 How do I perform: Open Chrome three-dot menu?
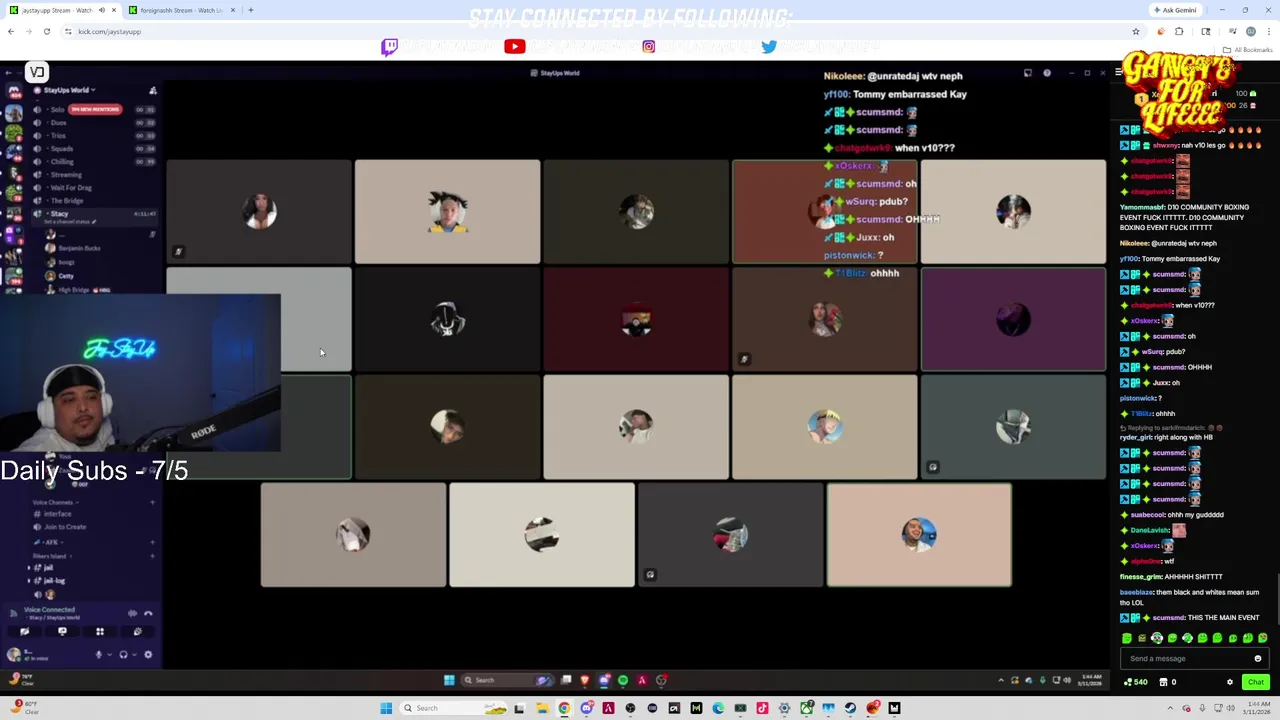[1269, 31]
